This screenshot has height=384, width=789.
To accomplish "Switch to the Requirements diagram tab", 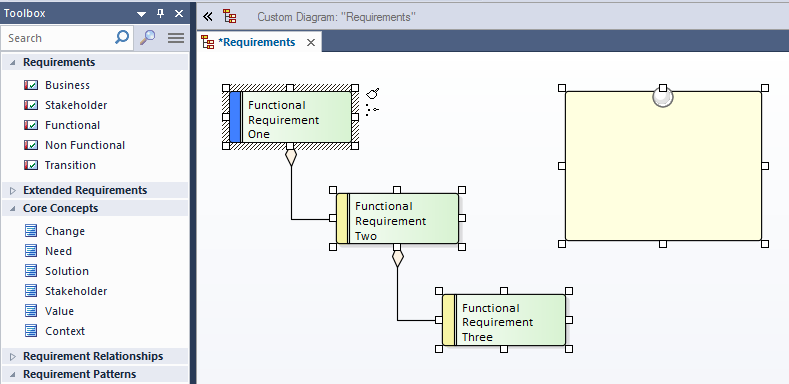I will [x=257, y=42].
